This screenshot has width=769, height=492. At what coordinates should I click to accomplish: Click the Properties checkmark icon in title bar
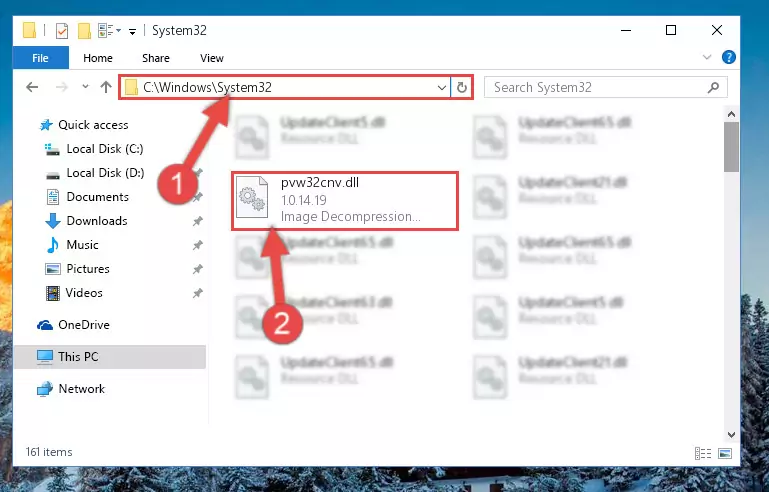pyautogui.click(x=62, y=31)
